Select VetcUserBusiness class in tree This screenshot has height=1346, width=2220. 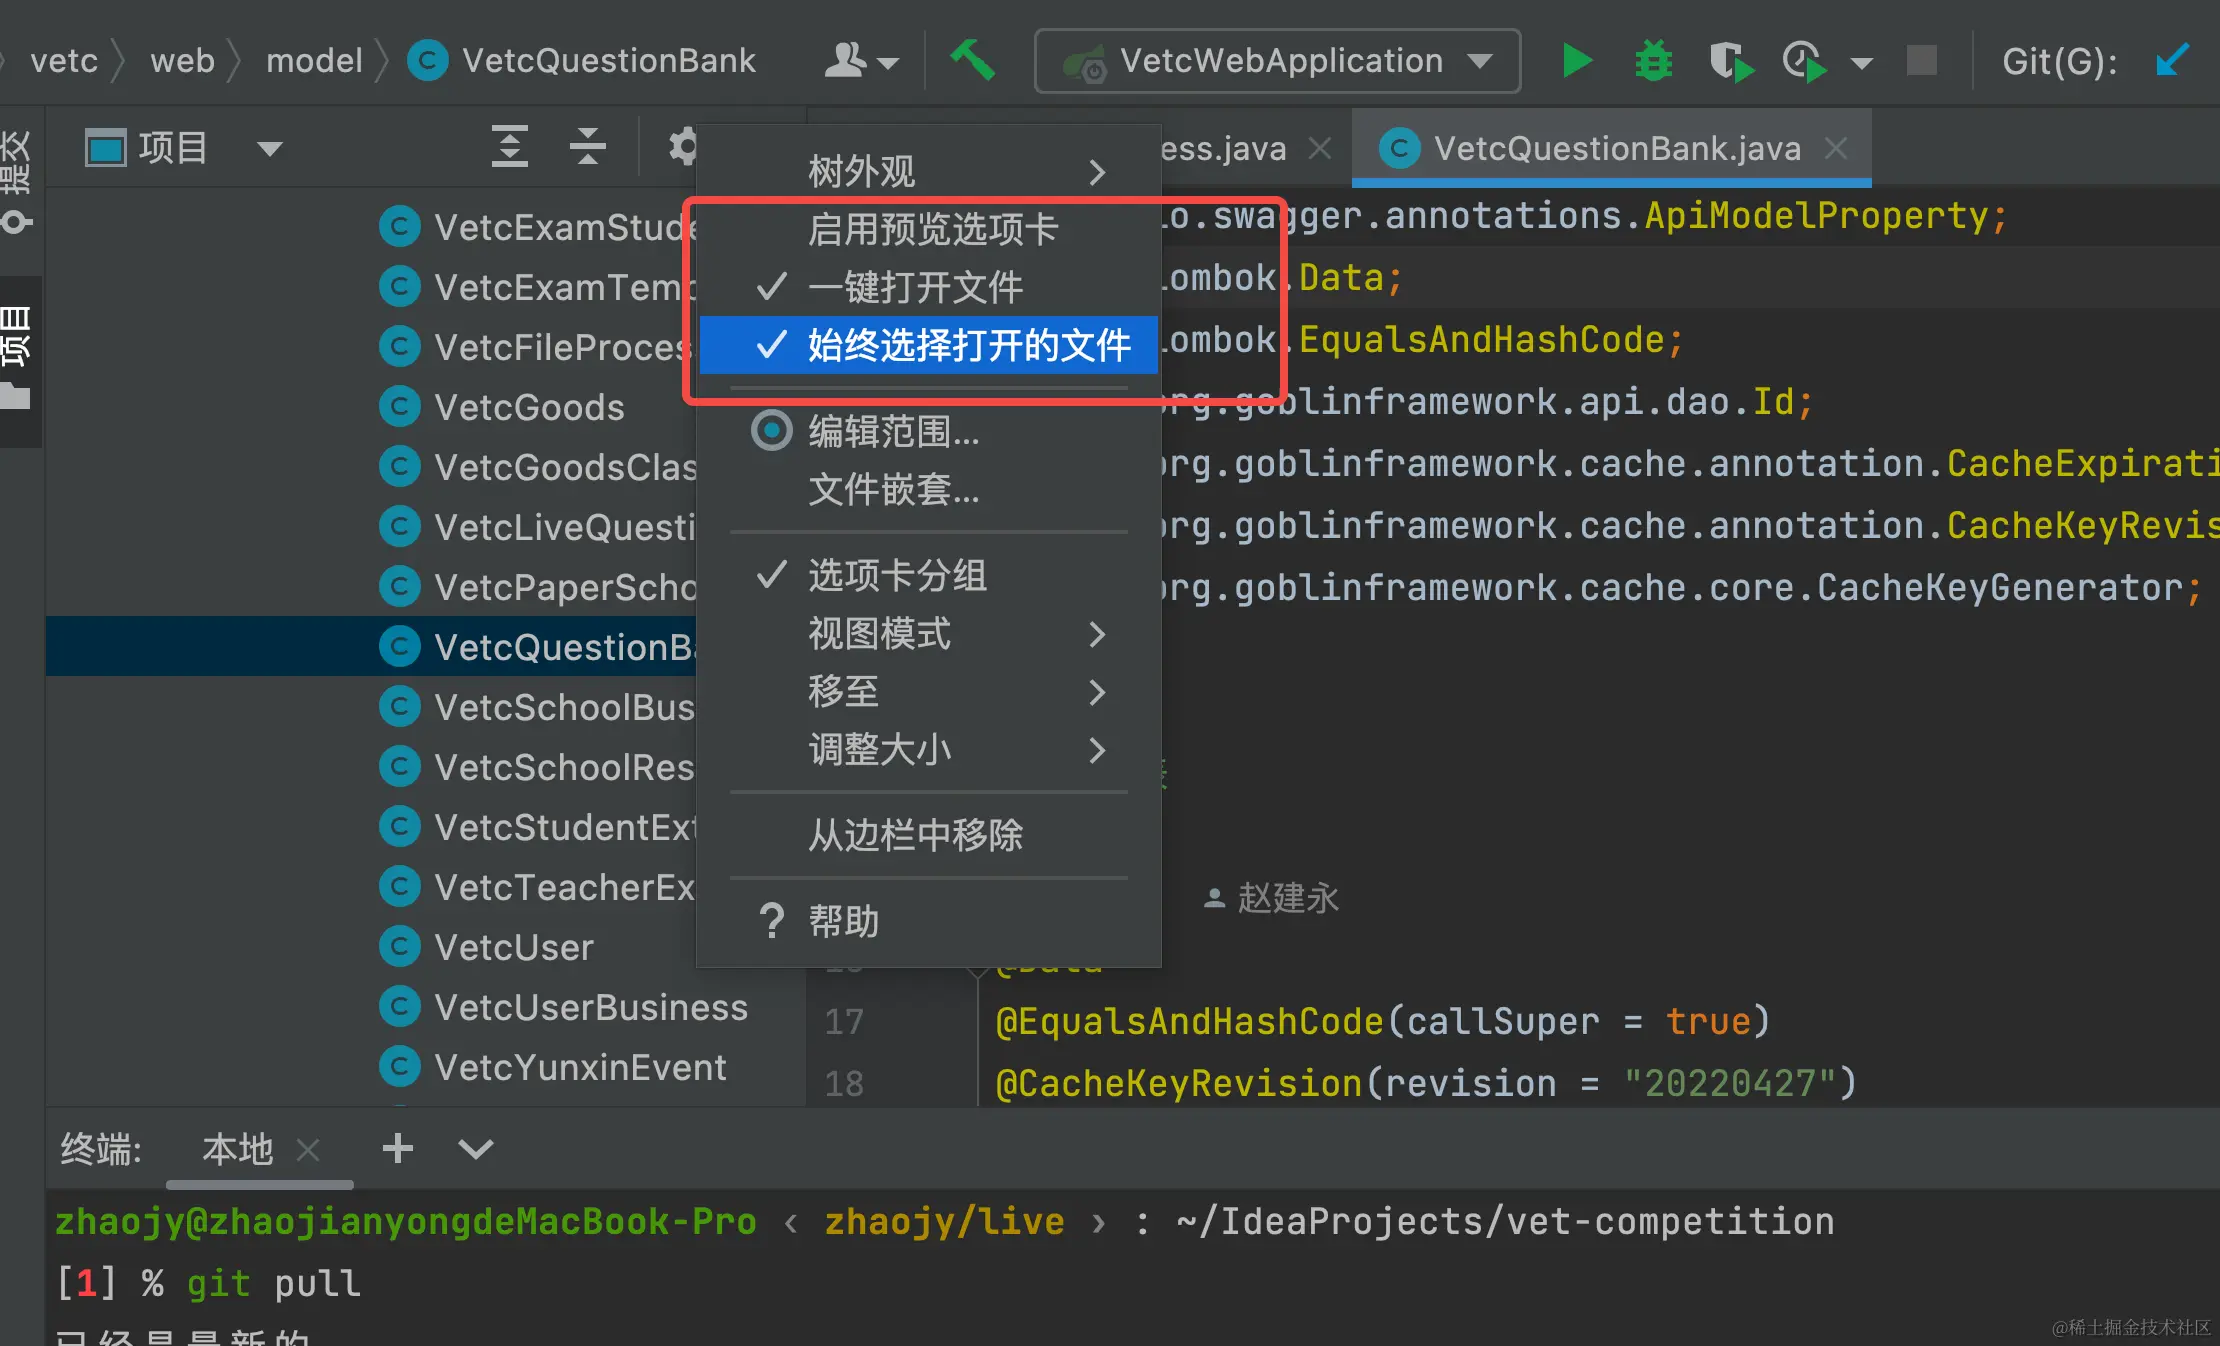pos(590,1008)
